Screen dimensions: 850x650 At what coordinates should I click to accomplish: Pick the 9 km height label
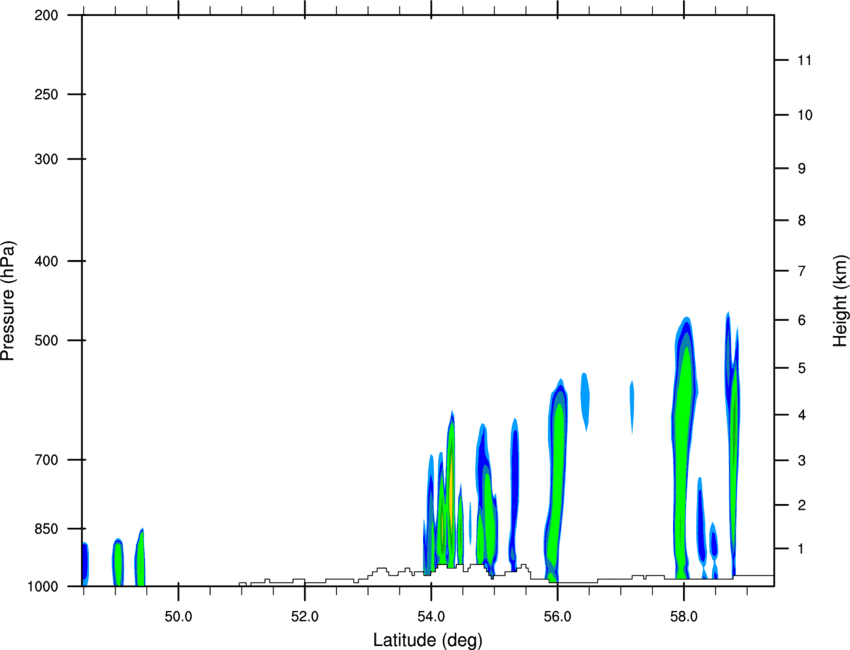pyautogui.click(x=802, y=169)
